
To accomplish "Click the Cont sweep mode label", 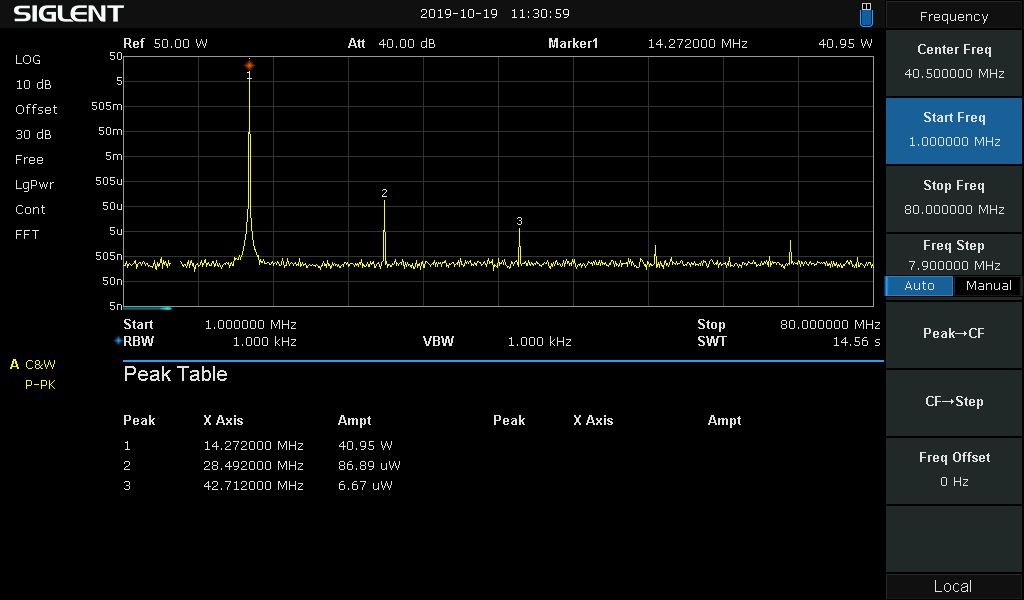I will [x=30, y=210].
